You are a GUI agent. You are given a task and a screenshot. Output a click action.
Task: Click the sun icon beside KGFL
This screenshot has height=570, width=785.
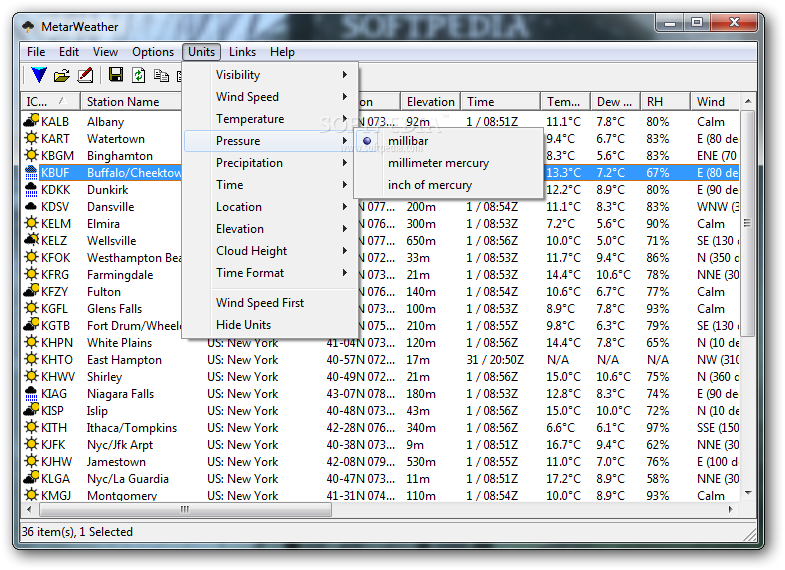click(31, 308)
